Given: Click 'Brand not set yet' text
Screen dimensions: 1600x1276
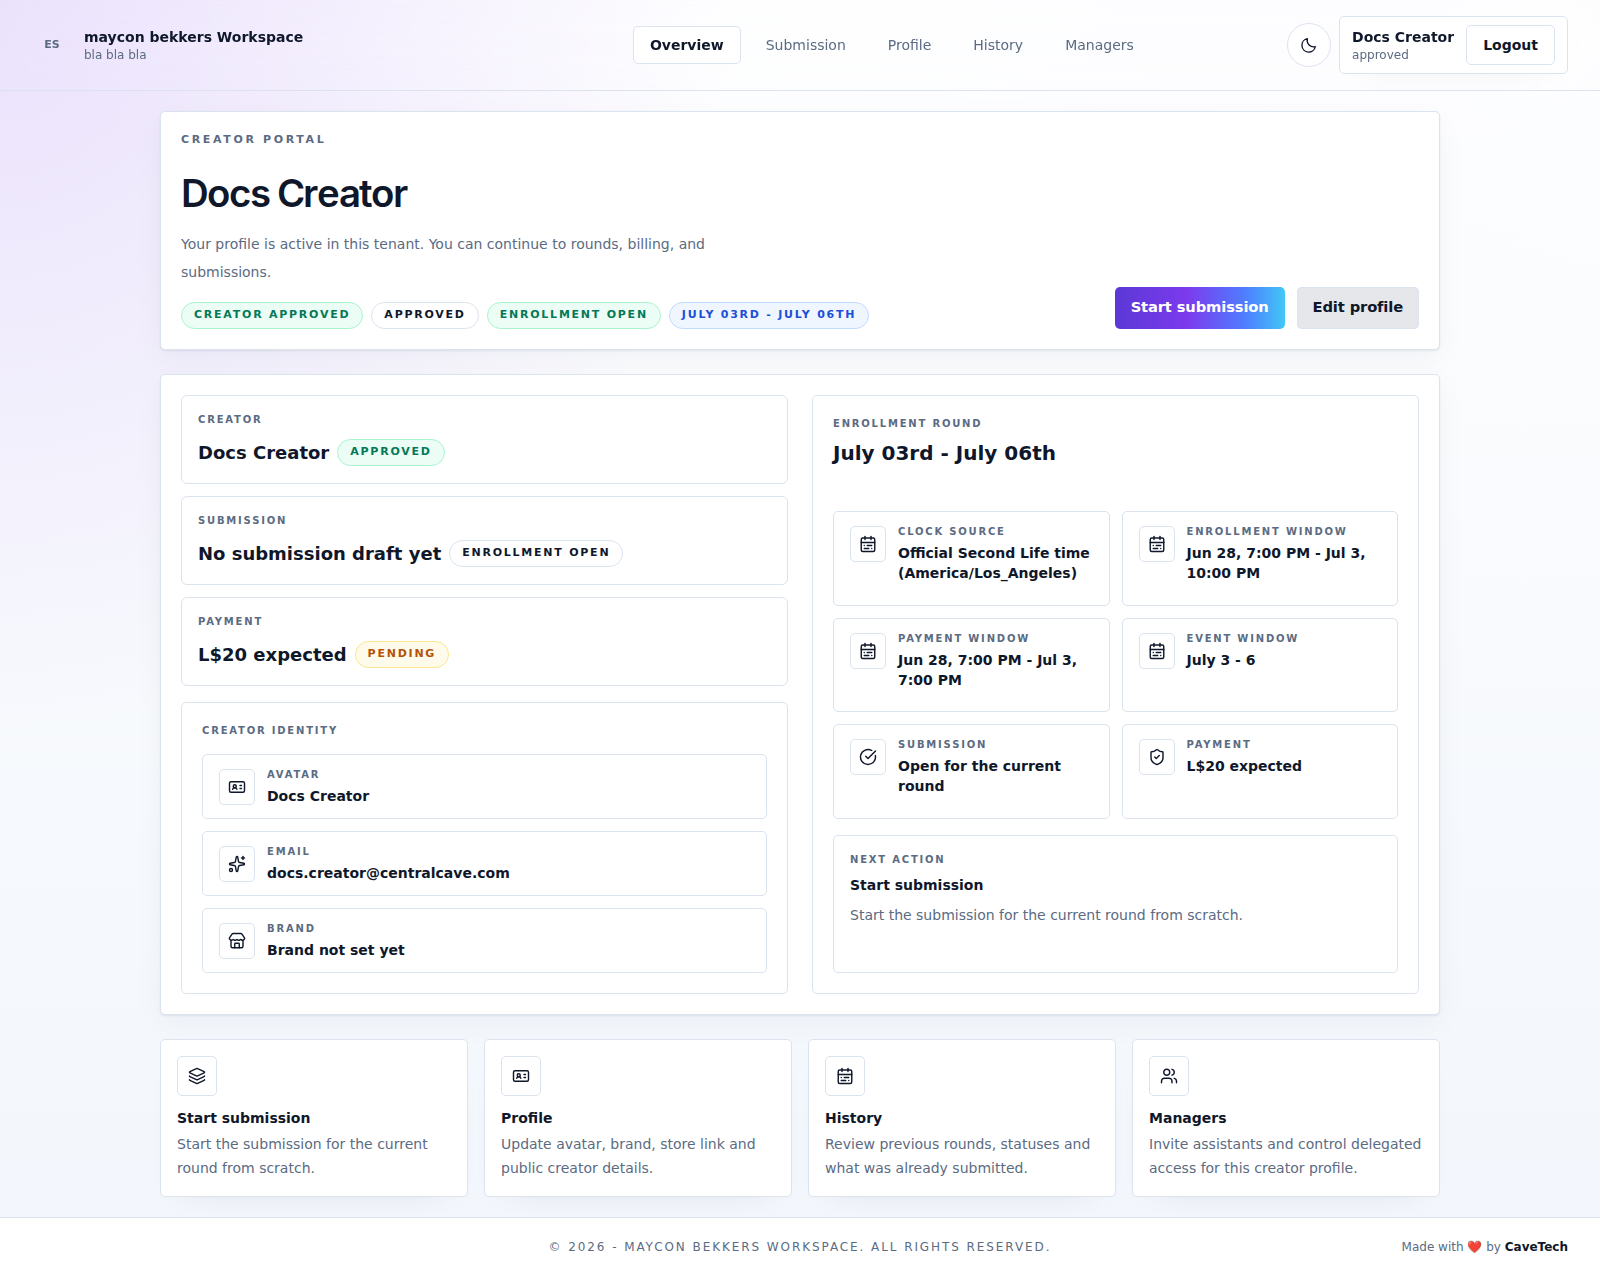Looking at the screenshot, I should (336, 950).
